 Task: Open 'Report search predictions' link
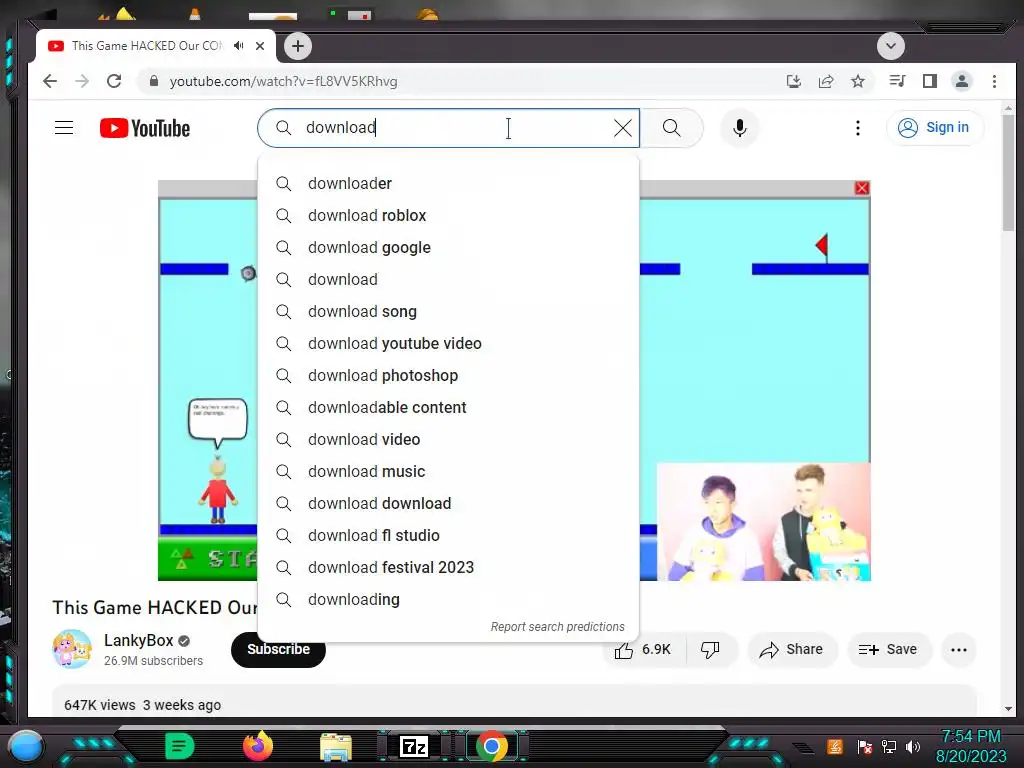pos(557,627)
